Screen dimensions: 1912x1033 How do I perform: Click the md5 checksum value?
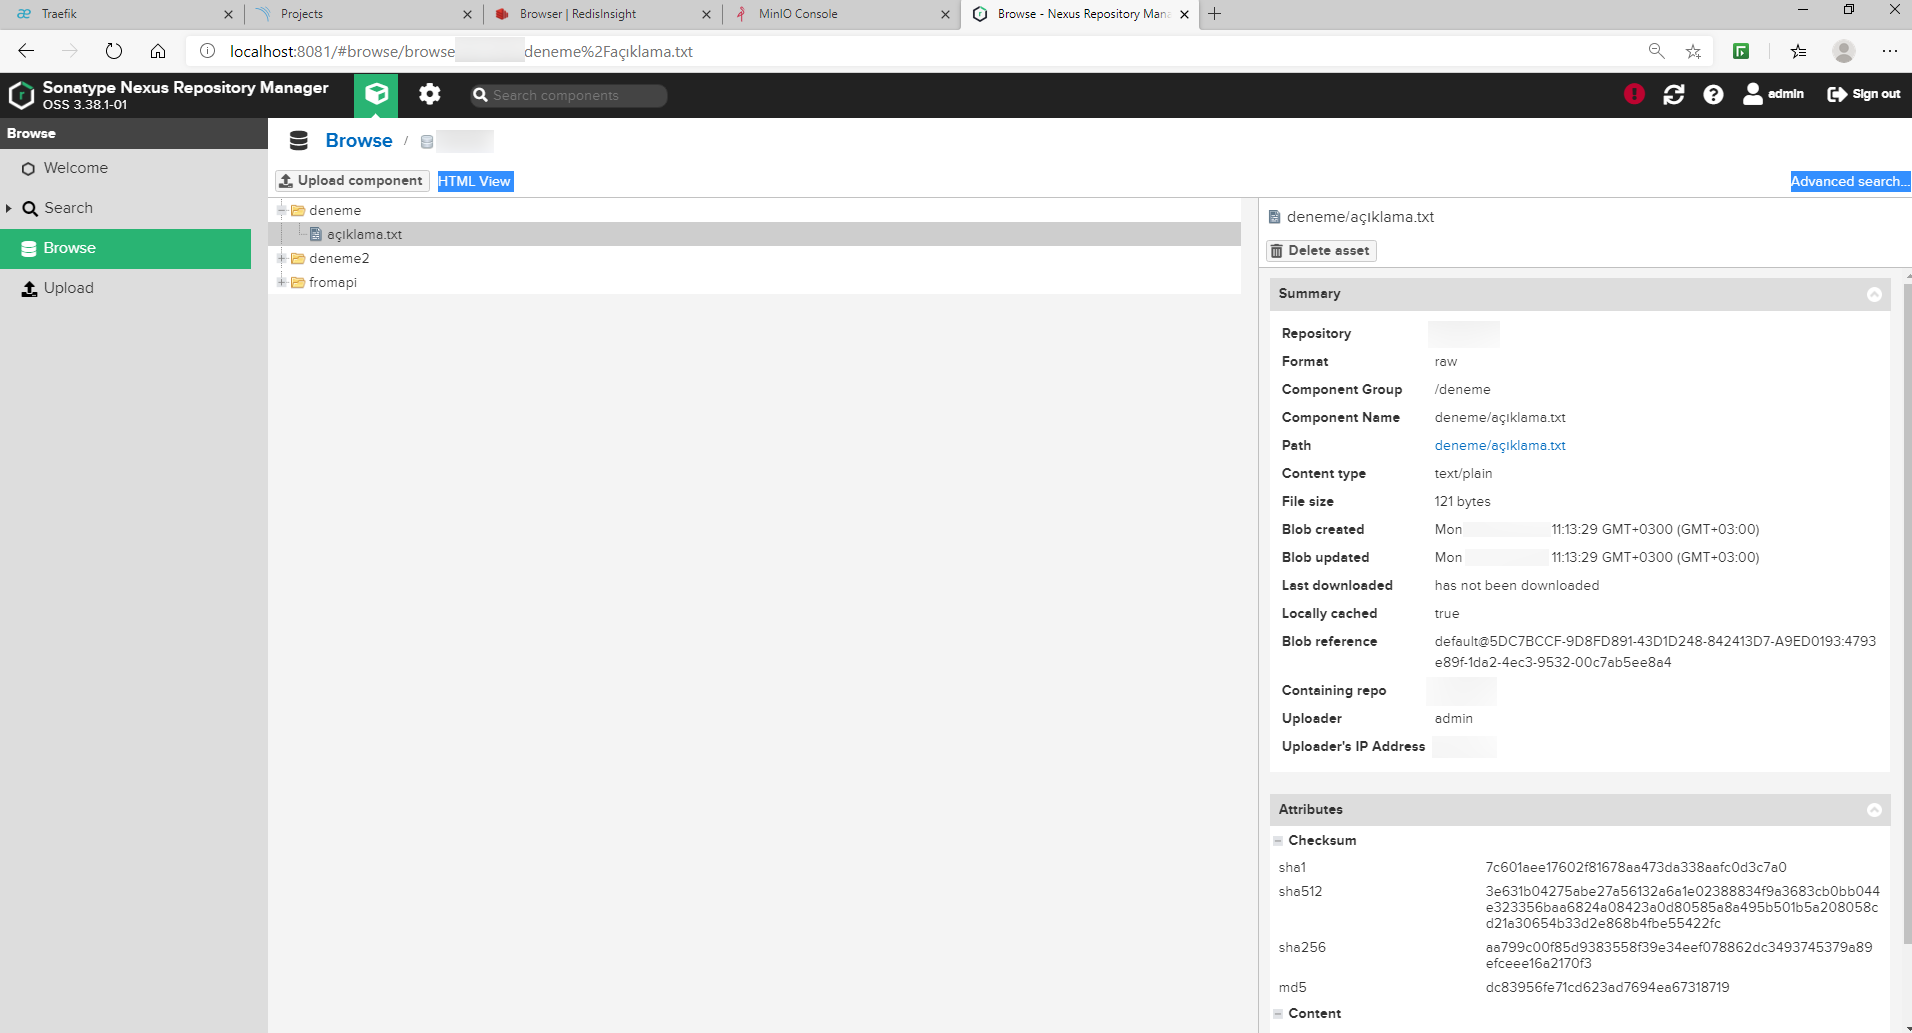pos(1607,988)
